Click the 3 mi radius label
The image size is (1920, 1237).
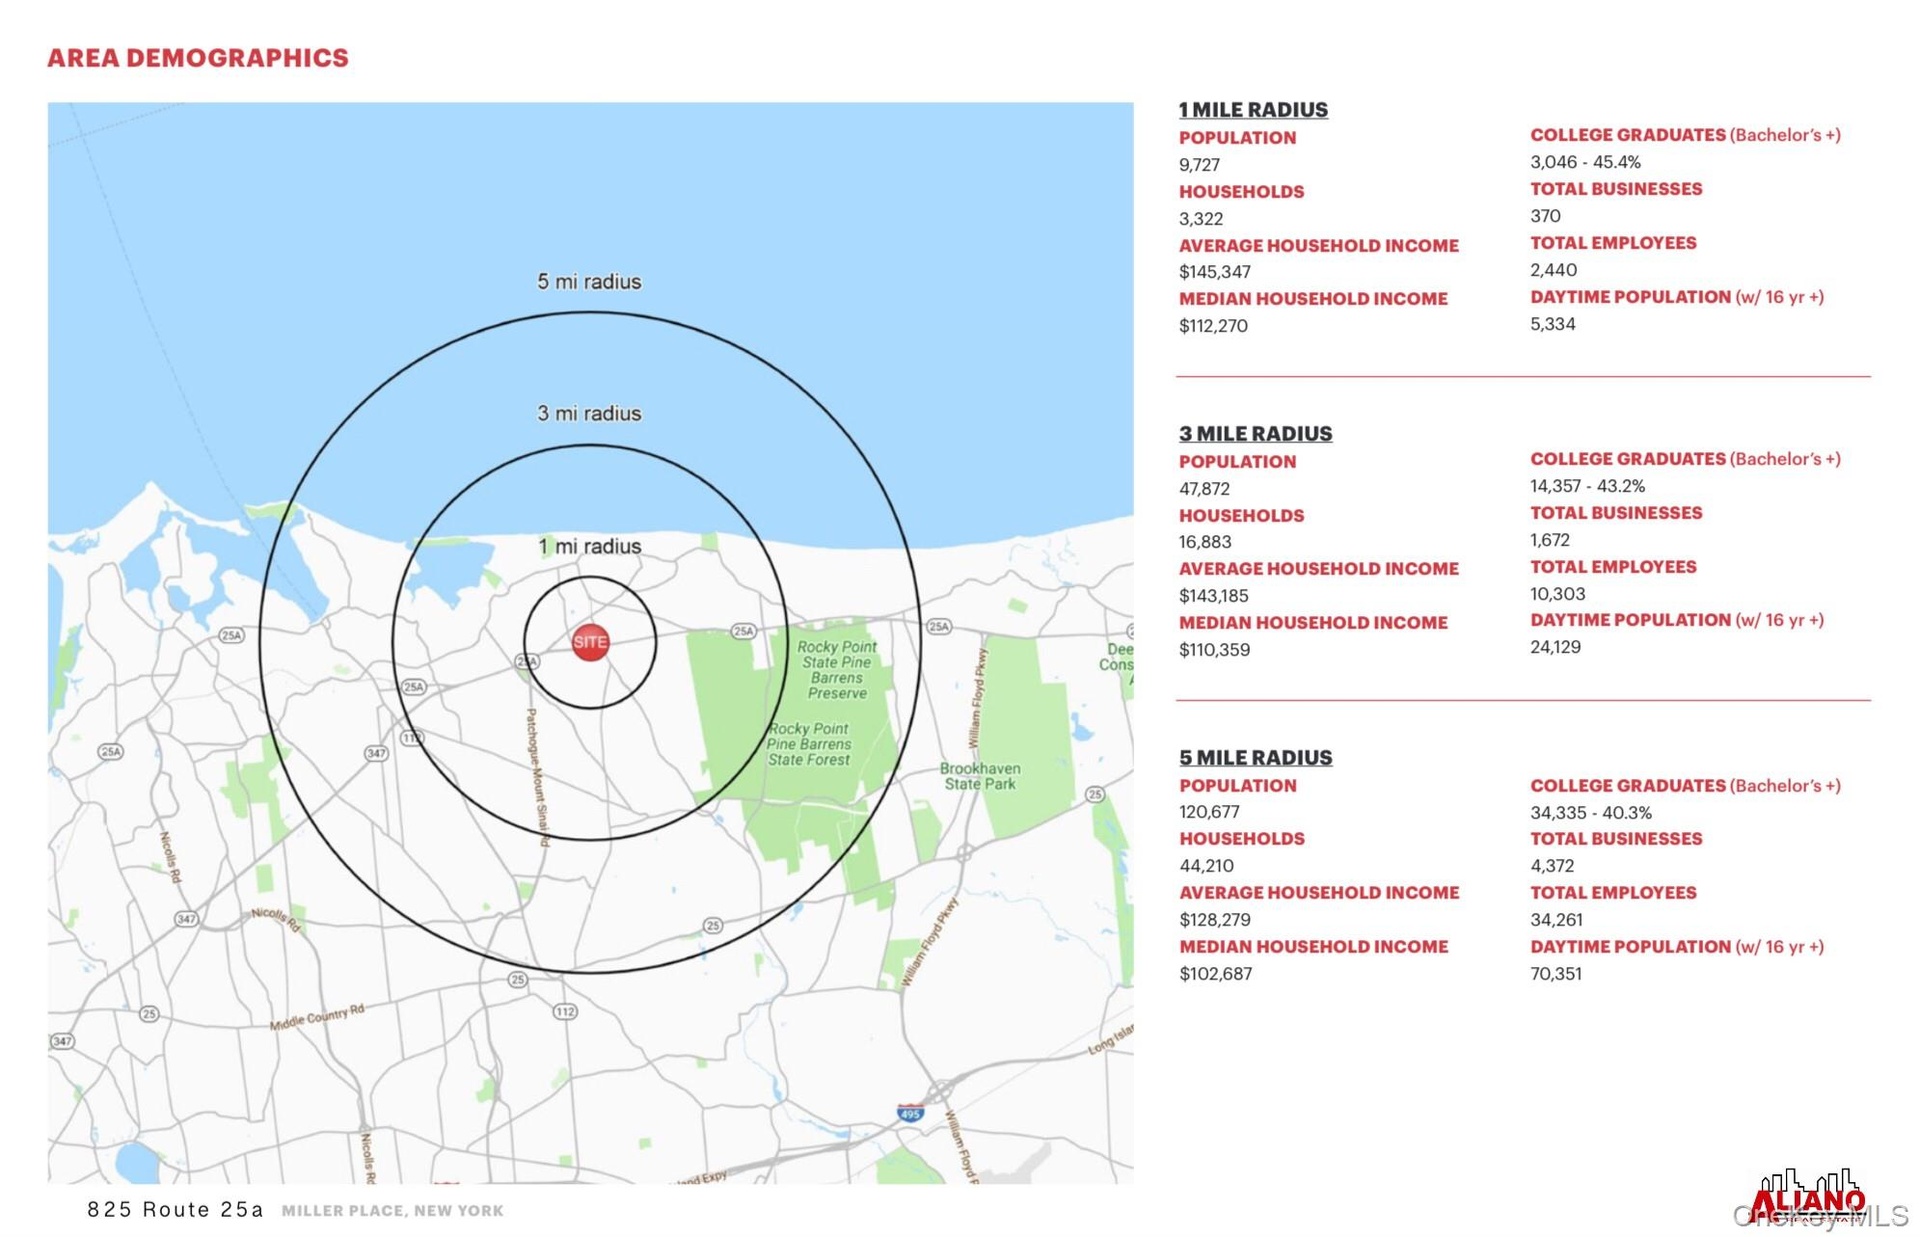tap(589, 413)
